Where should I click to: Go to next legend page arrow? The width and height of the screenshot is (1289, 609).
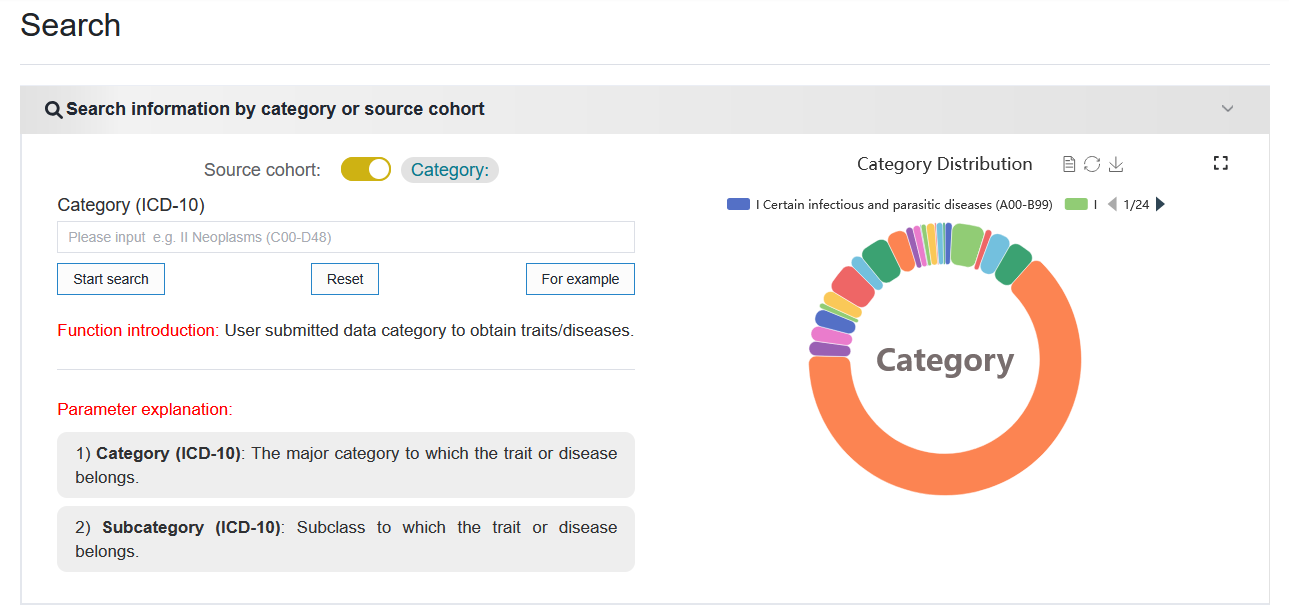(1160, 204)
